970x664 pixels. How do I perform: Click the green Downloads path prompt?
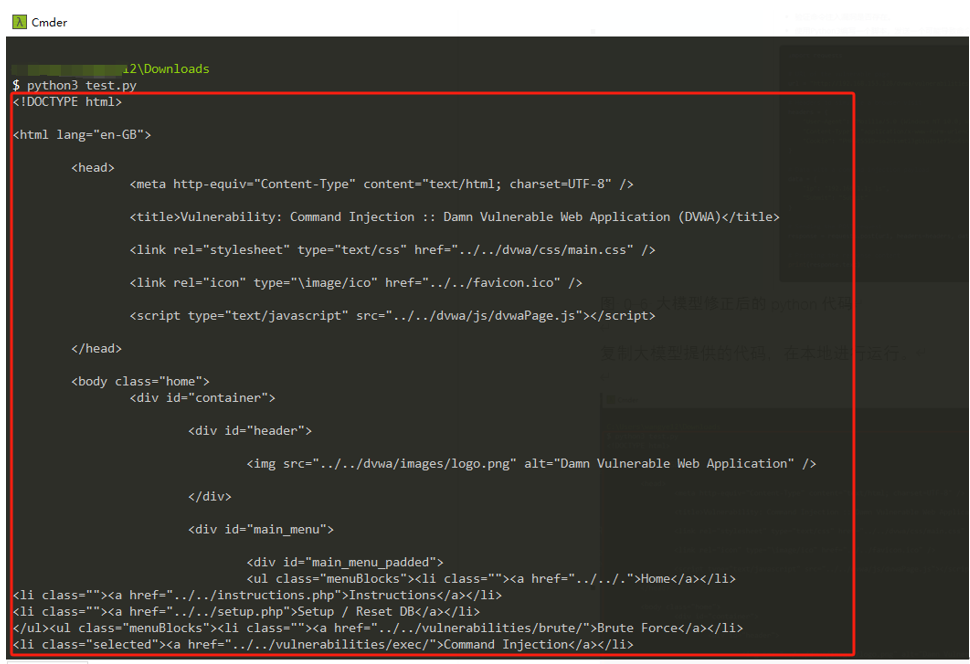(x=111, y=69)
